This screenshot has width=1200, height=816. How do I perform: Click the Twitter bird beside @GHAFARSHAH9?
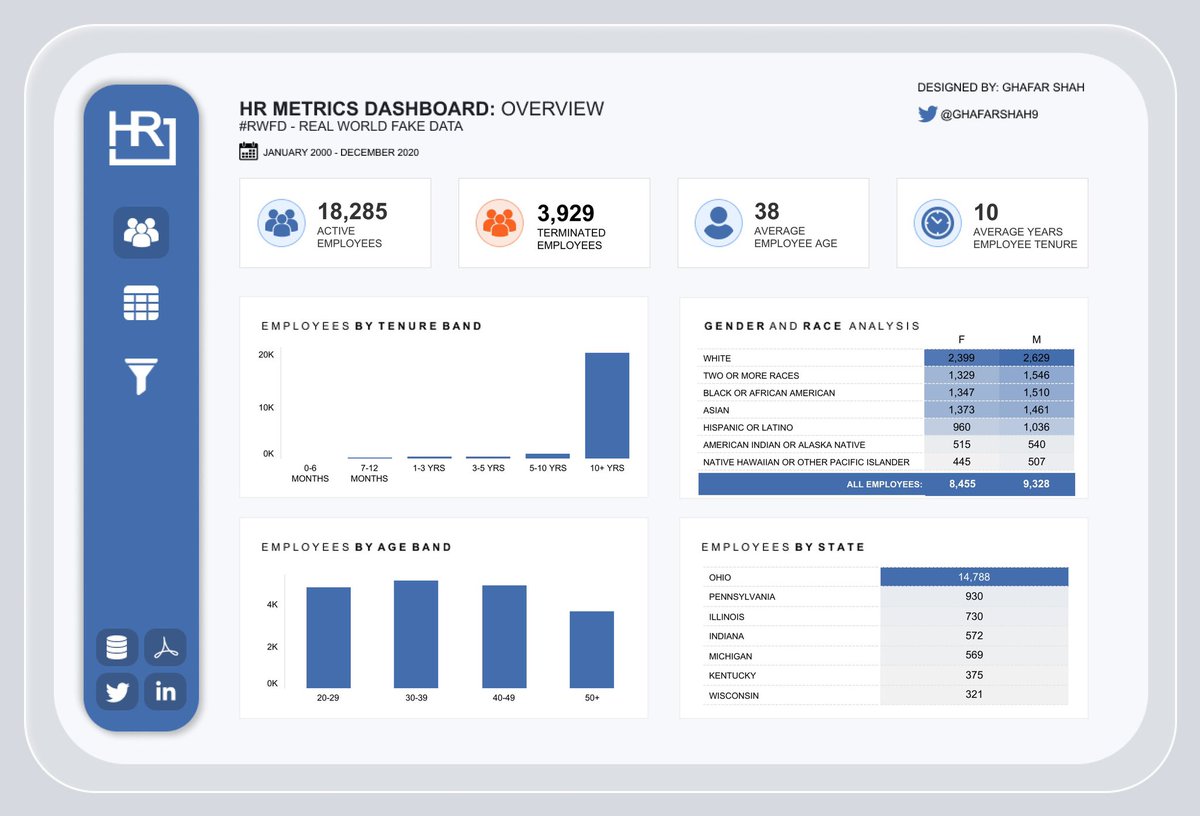click(928, 114)
